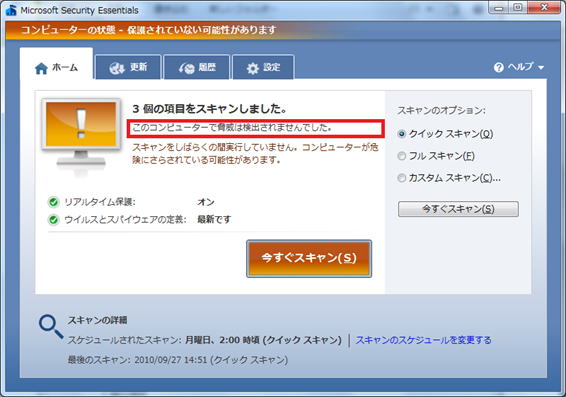Minimize the Security Essentials window

point(499,8)
